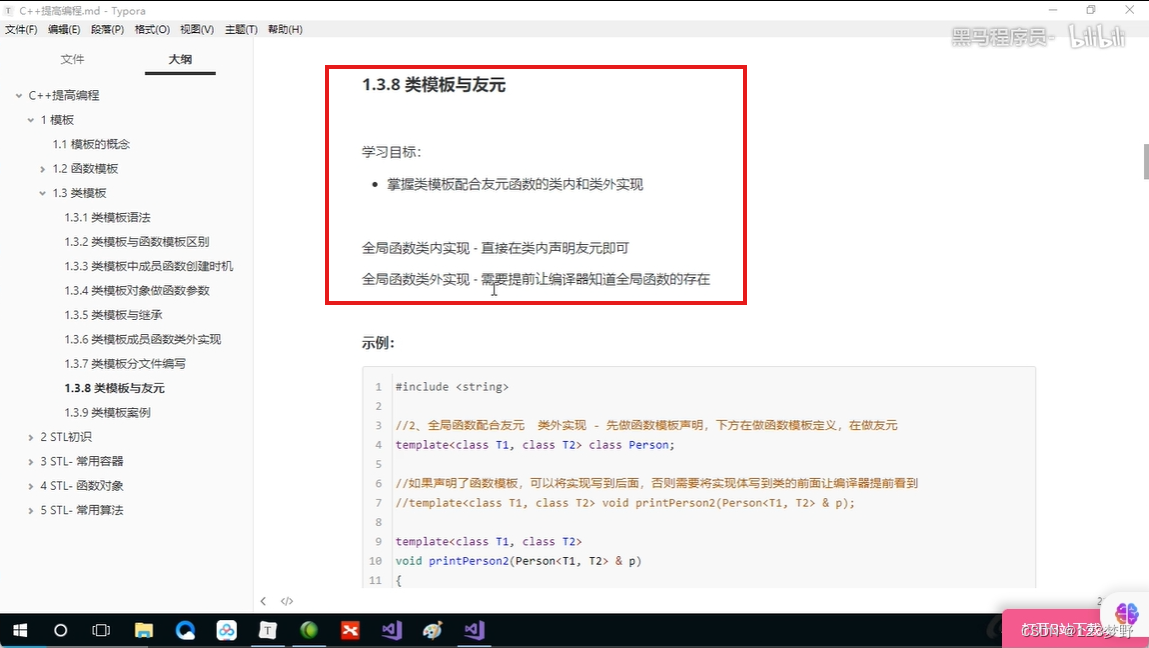
Task: Open the 主题(T) menu
Action: (241, 29)
